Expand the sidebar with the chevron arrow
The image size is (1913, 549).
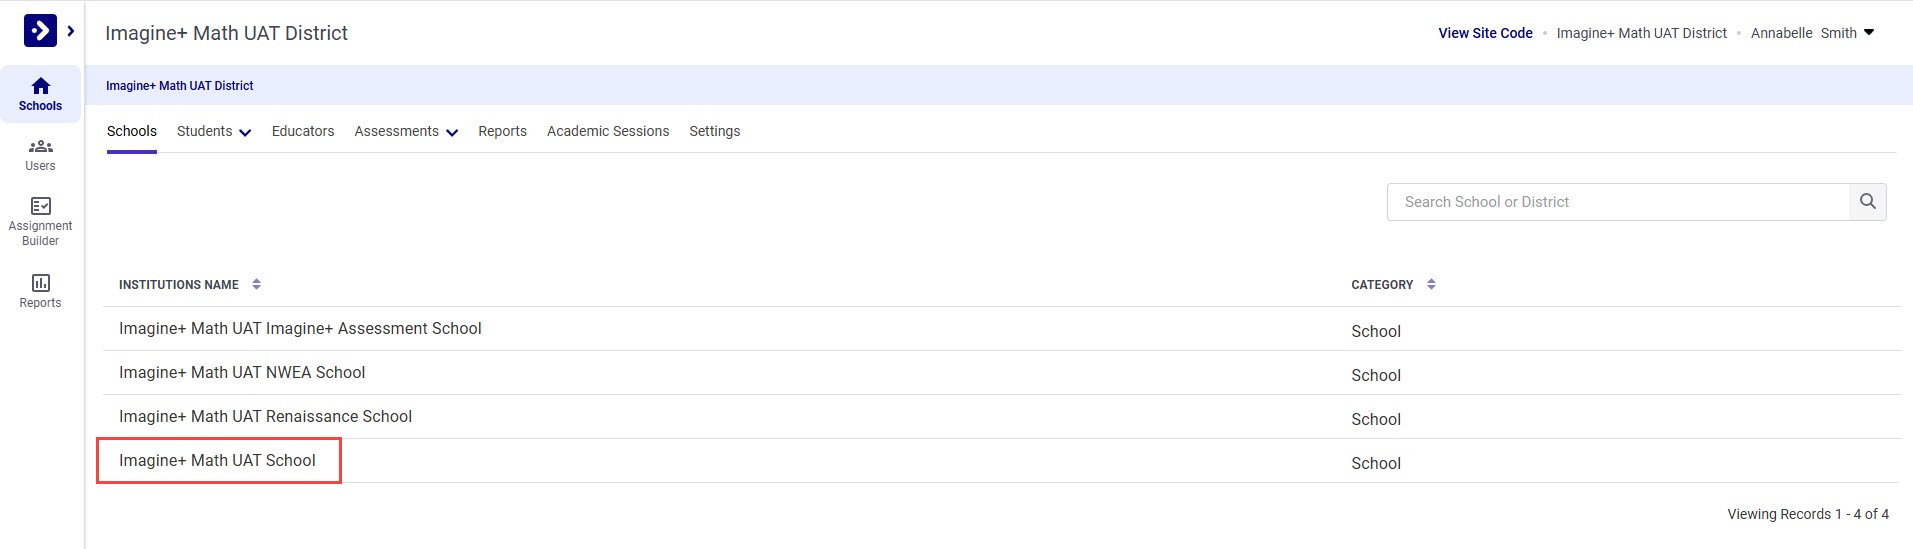[71, 31]
